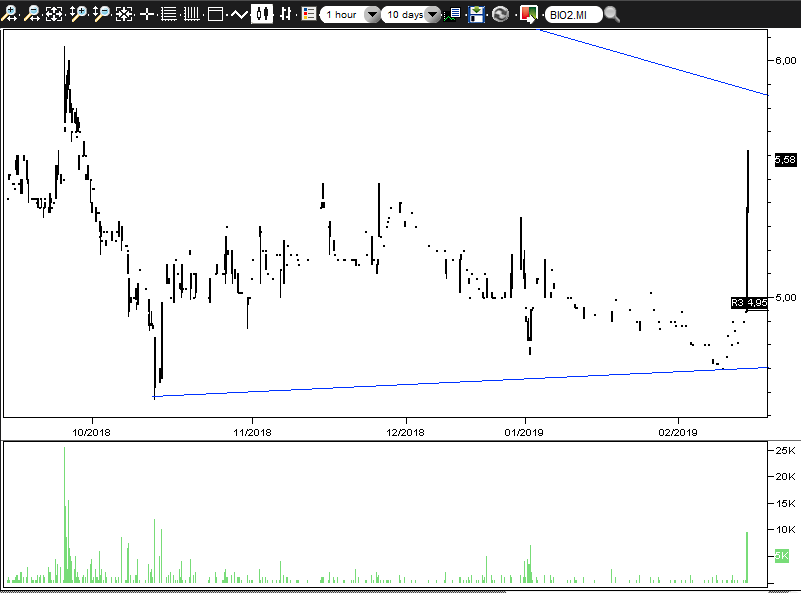Refresh chart data with the circular arrows icon
The image size is (801, 593).
click(500, 14)
